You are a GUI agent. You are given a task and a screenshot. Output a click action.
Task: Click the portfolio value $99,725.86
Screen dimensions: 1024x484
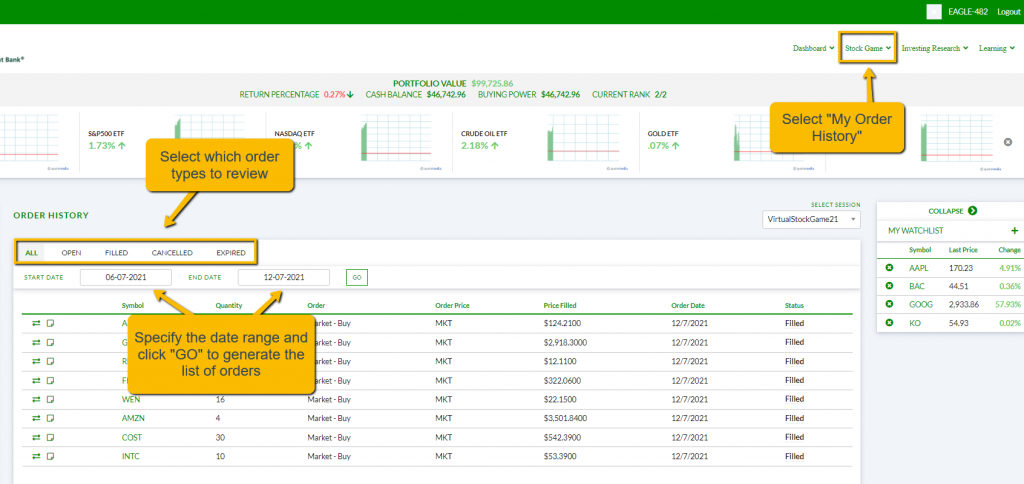(492, 84)
